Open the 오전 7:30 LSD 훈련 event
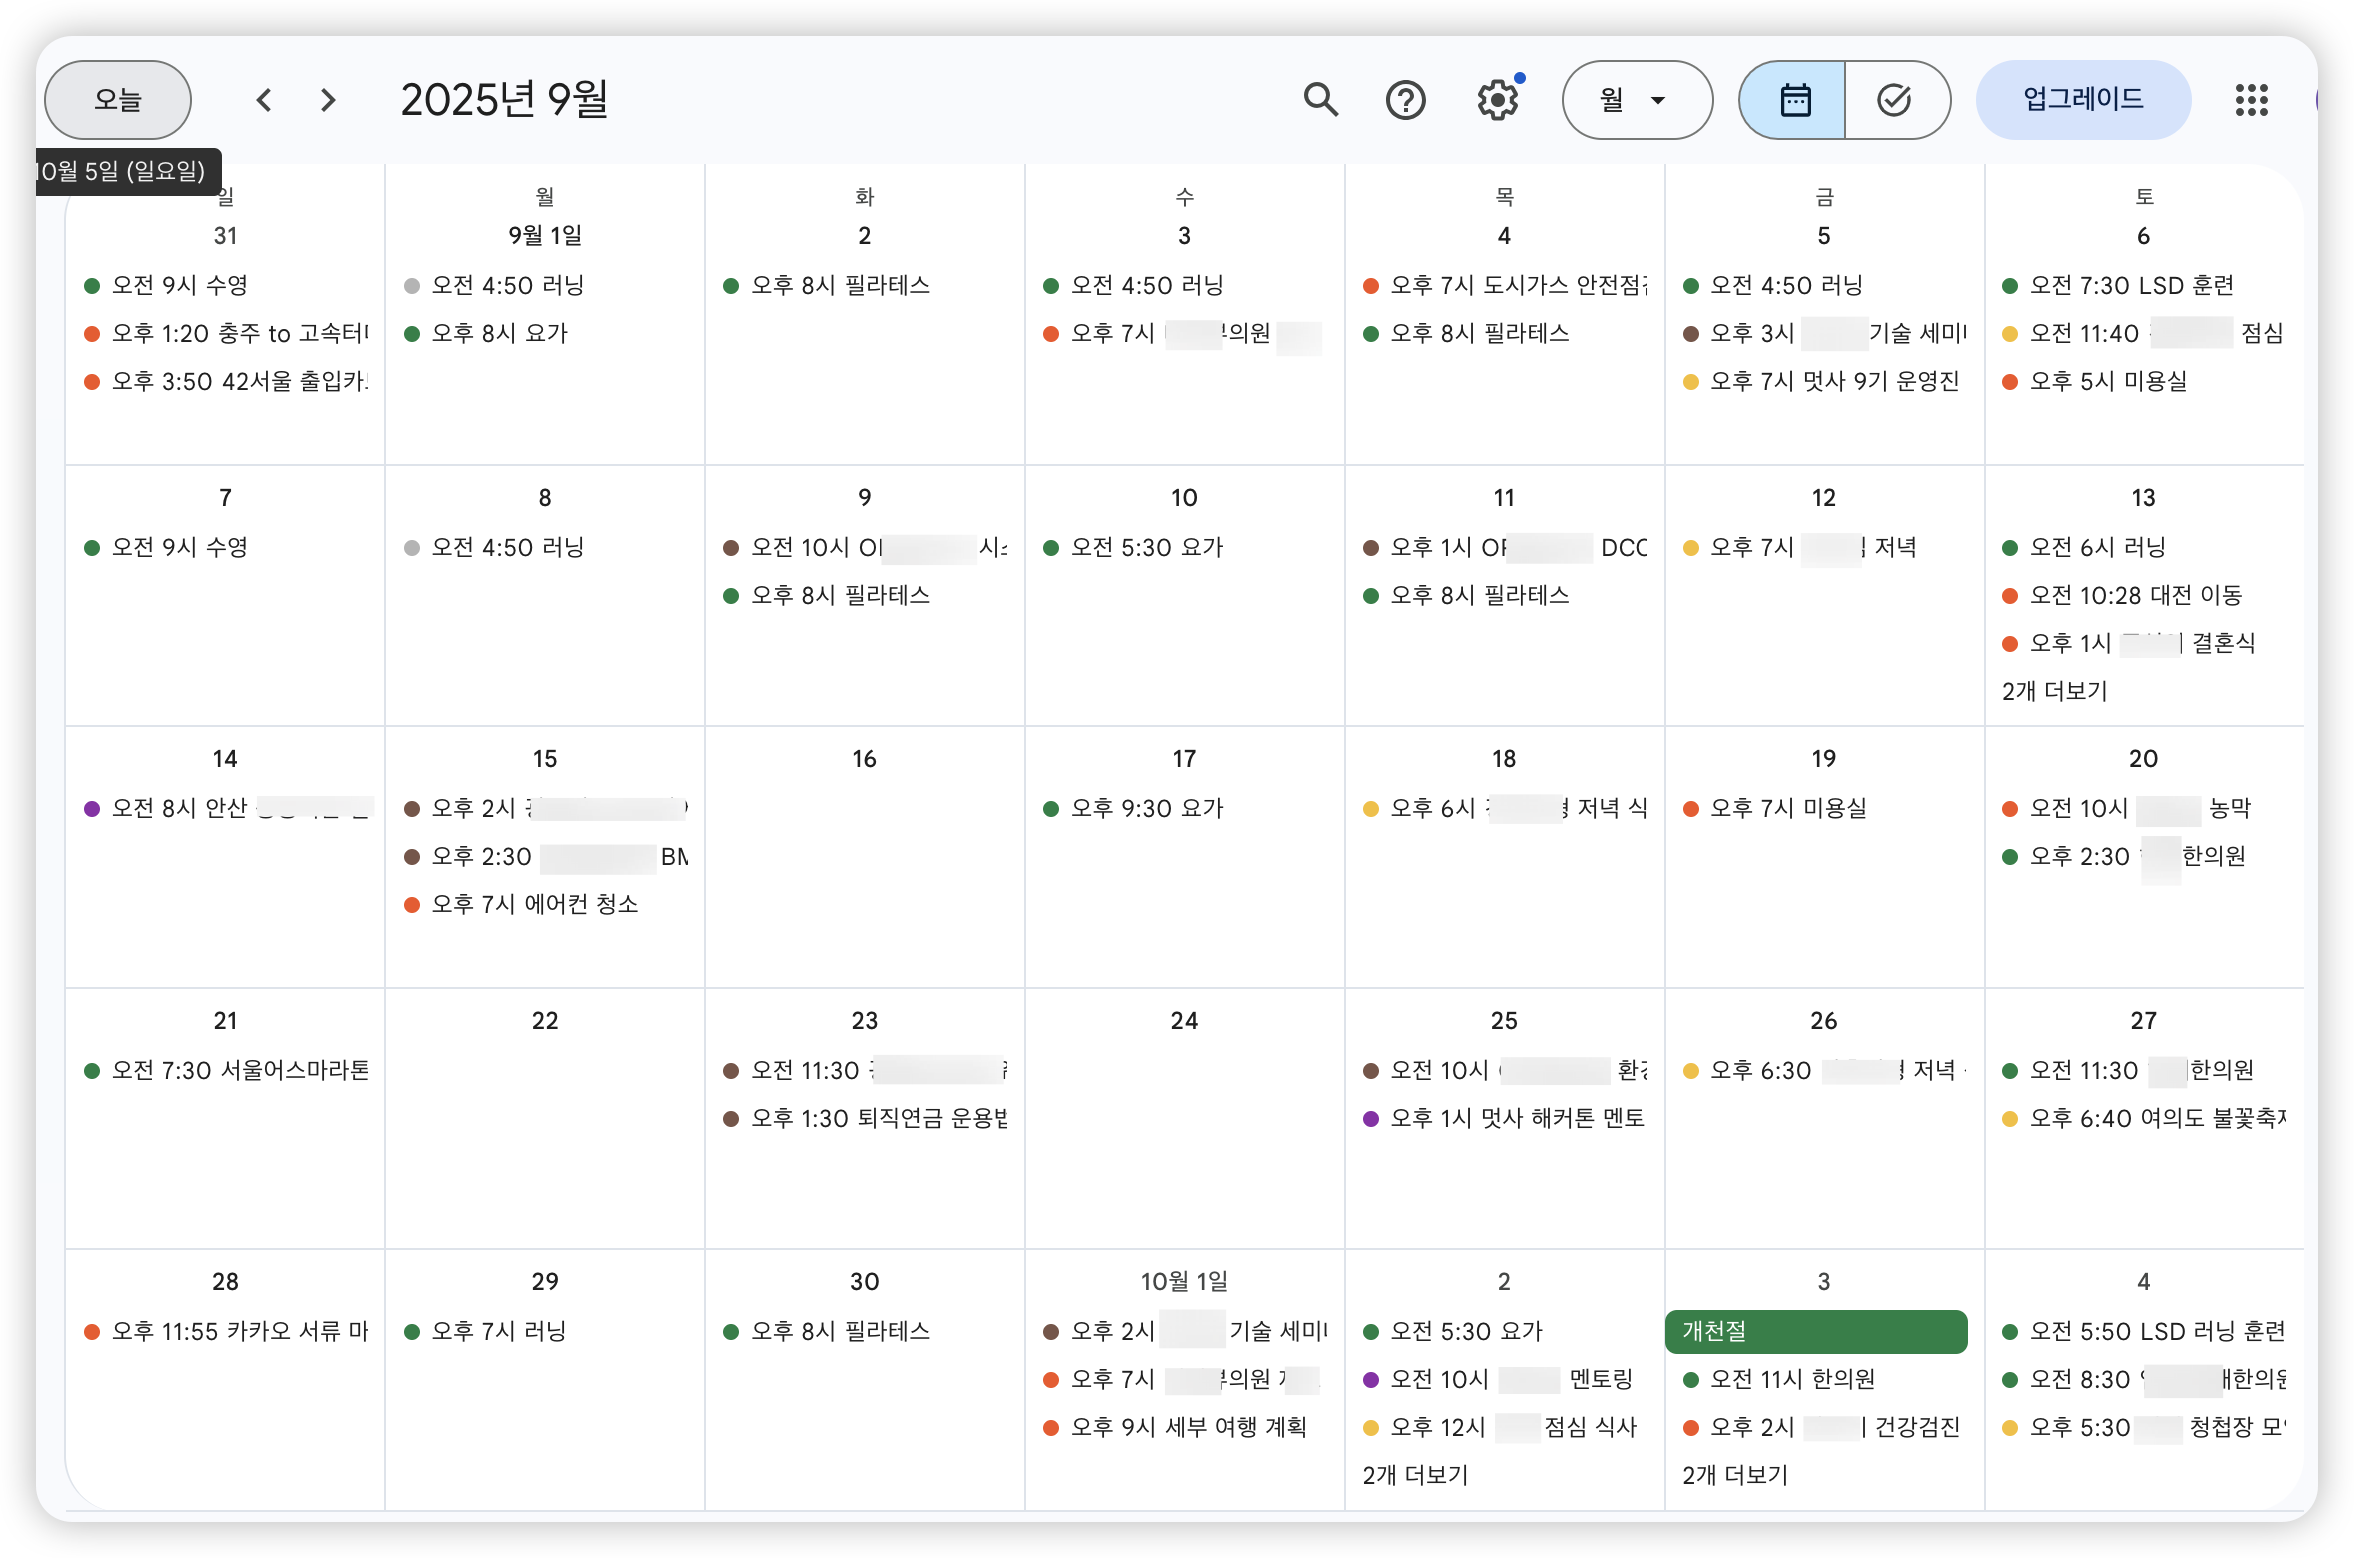The image size is (2354, 1558). click(2130, 285)
